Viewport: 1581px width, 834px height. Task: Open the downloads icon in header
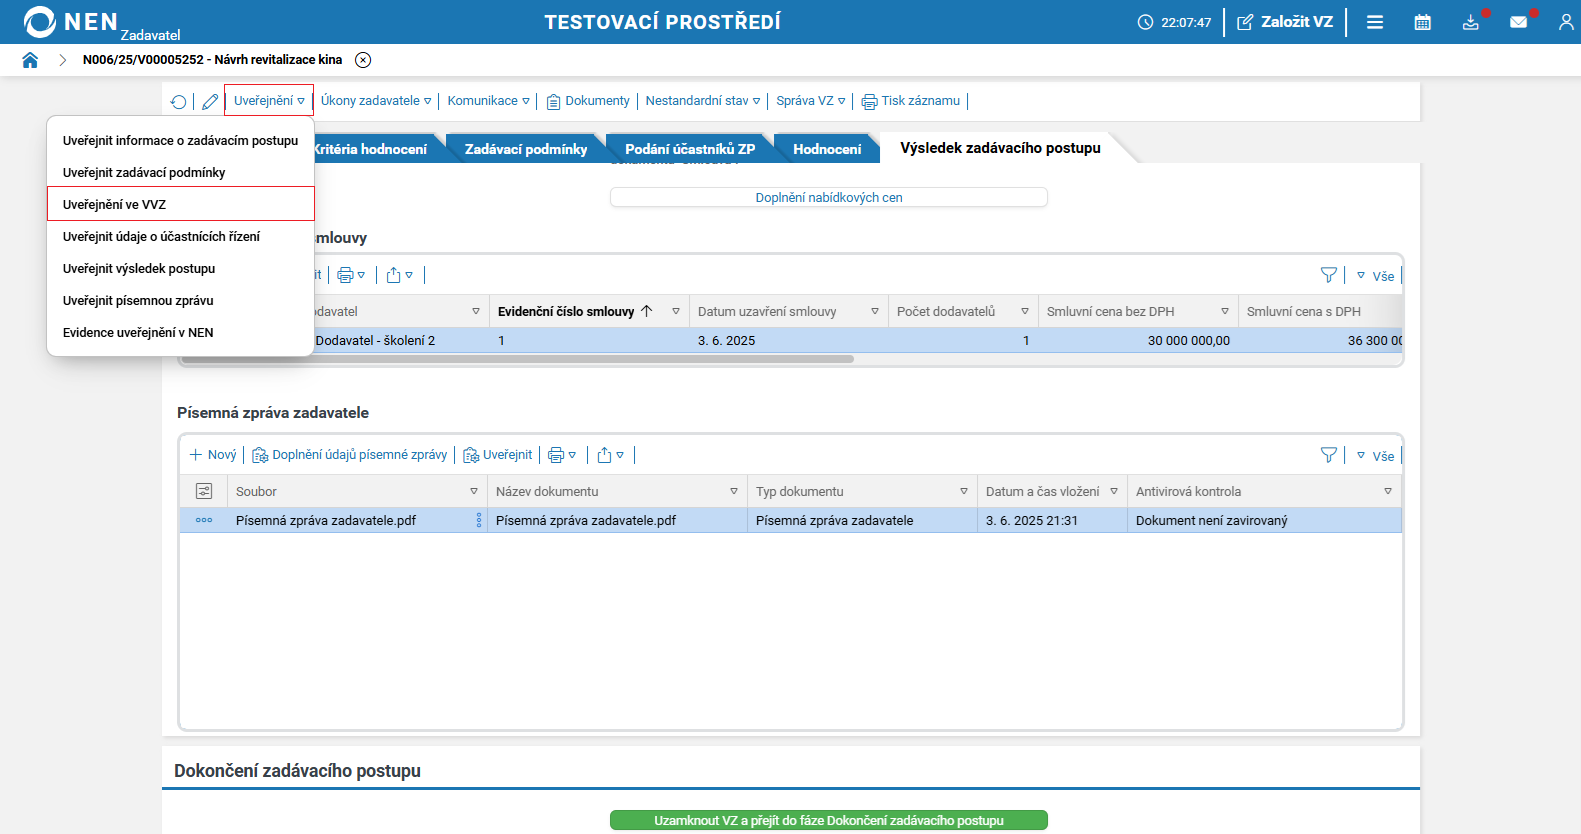[x=1470, y=22]
